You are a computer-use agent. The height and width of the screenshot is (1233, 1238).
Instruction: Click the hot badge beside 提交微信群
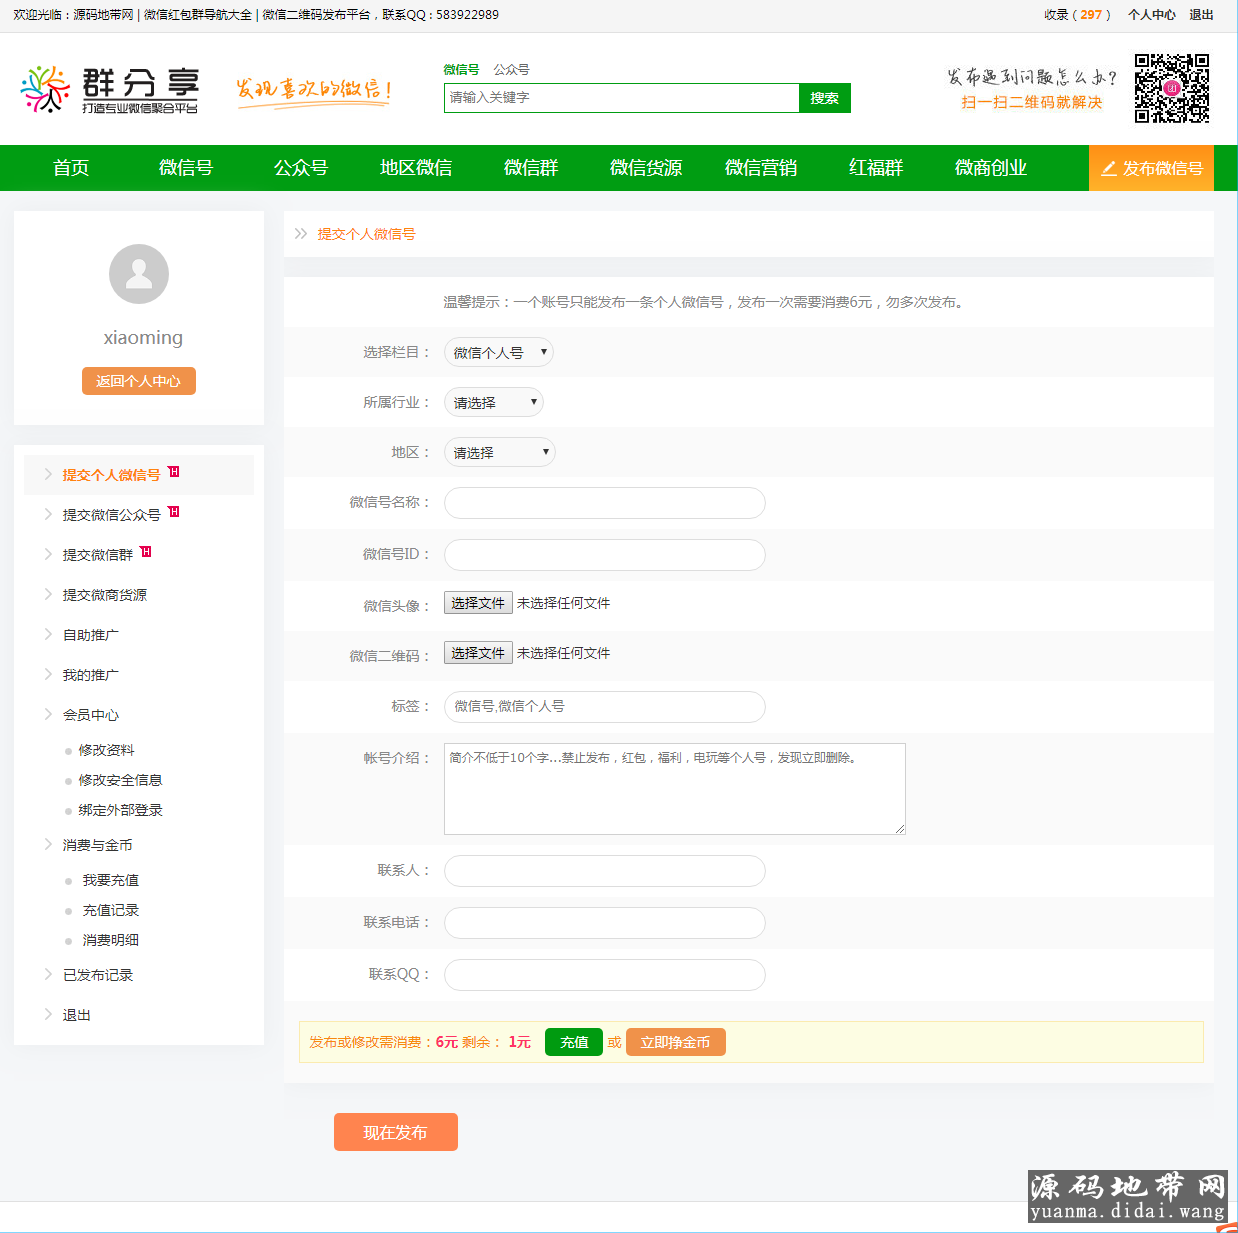pyautogui.click(x=146, y=552)
